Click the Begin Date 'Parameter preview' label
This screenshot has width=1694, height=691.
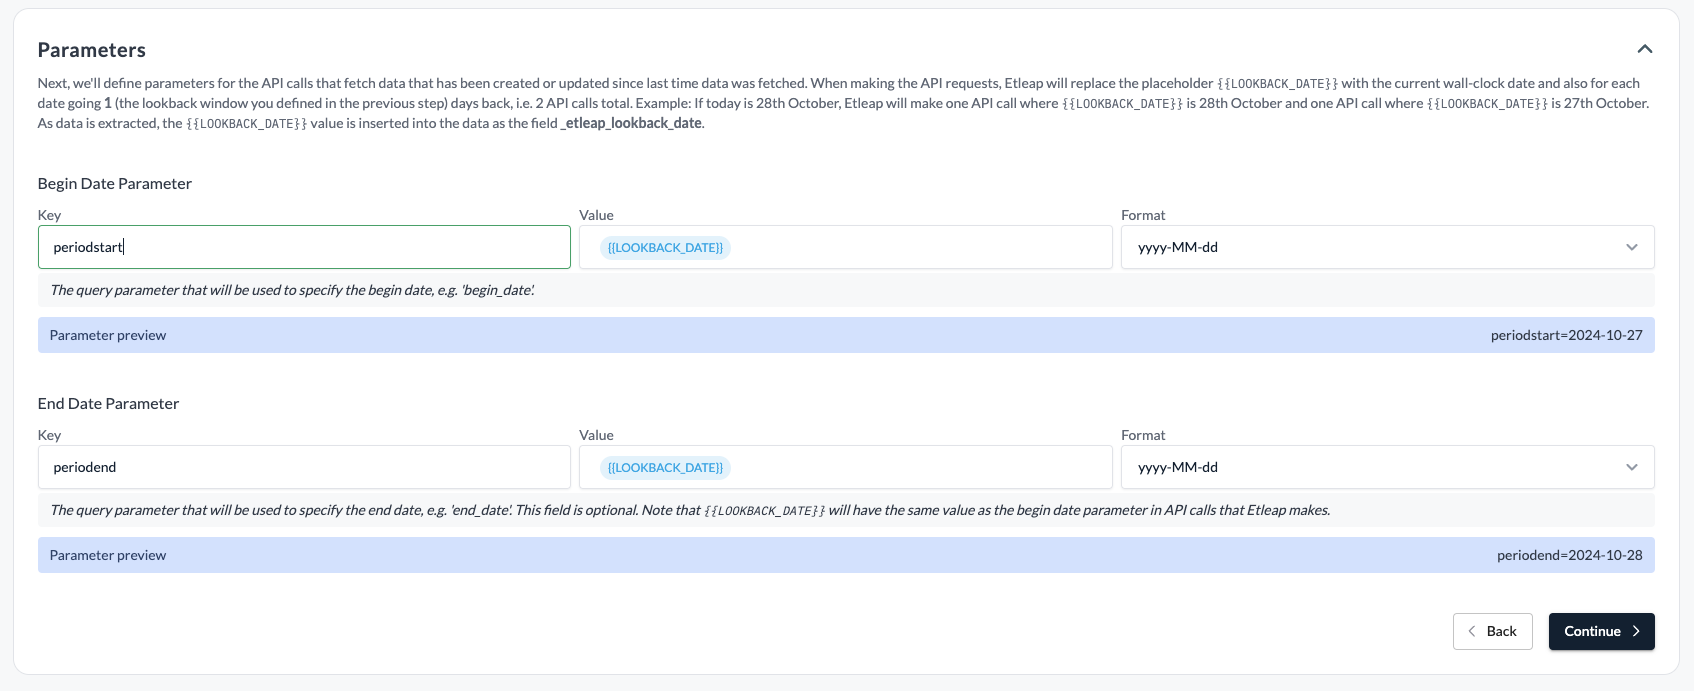pos(108,335)
